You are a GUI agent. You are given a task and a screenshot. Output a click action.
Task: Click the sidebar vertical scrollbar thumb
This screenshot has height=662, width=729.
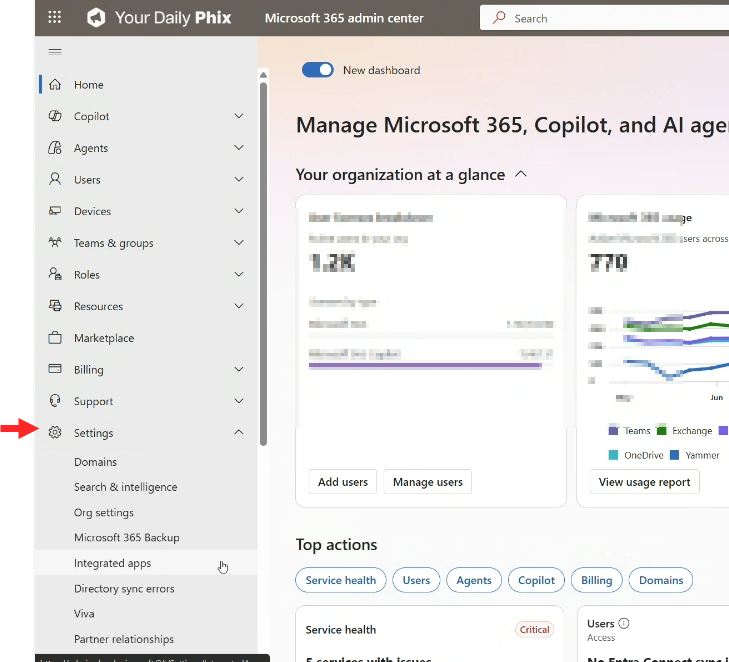264,264
